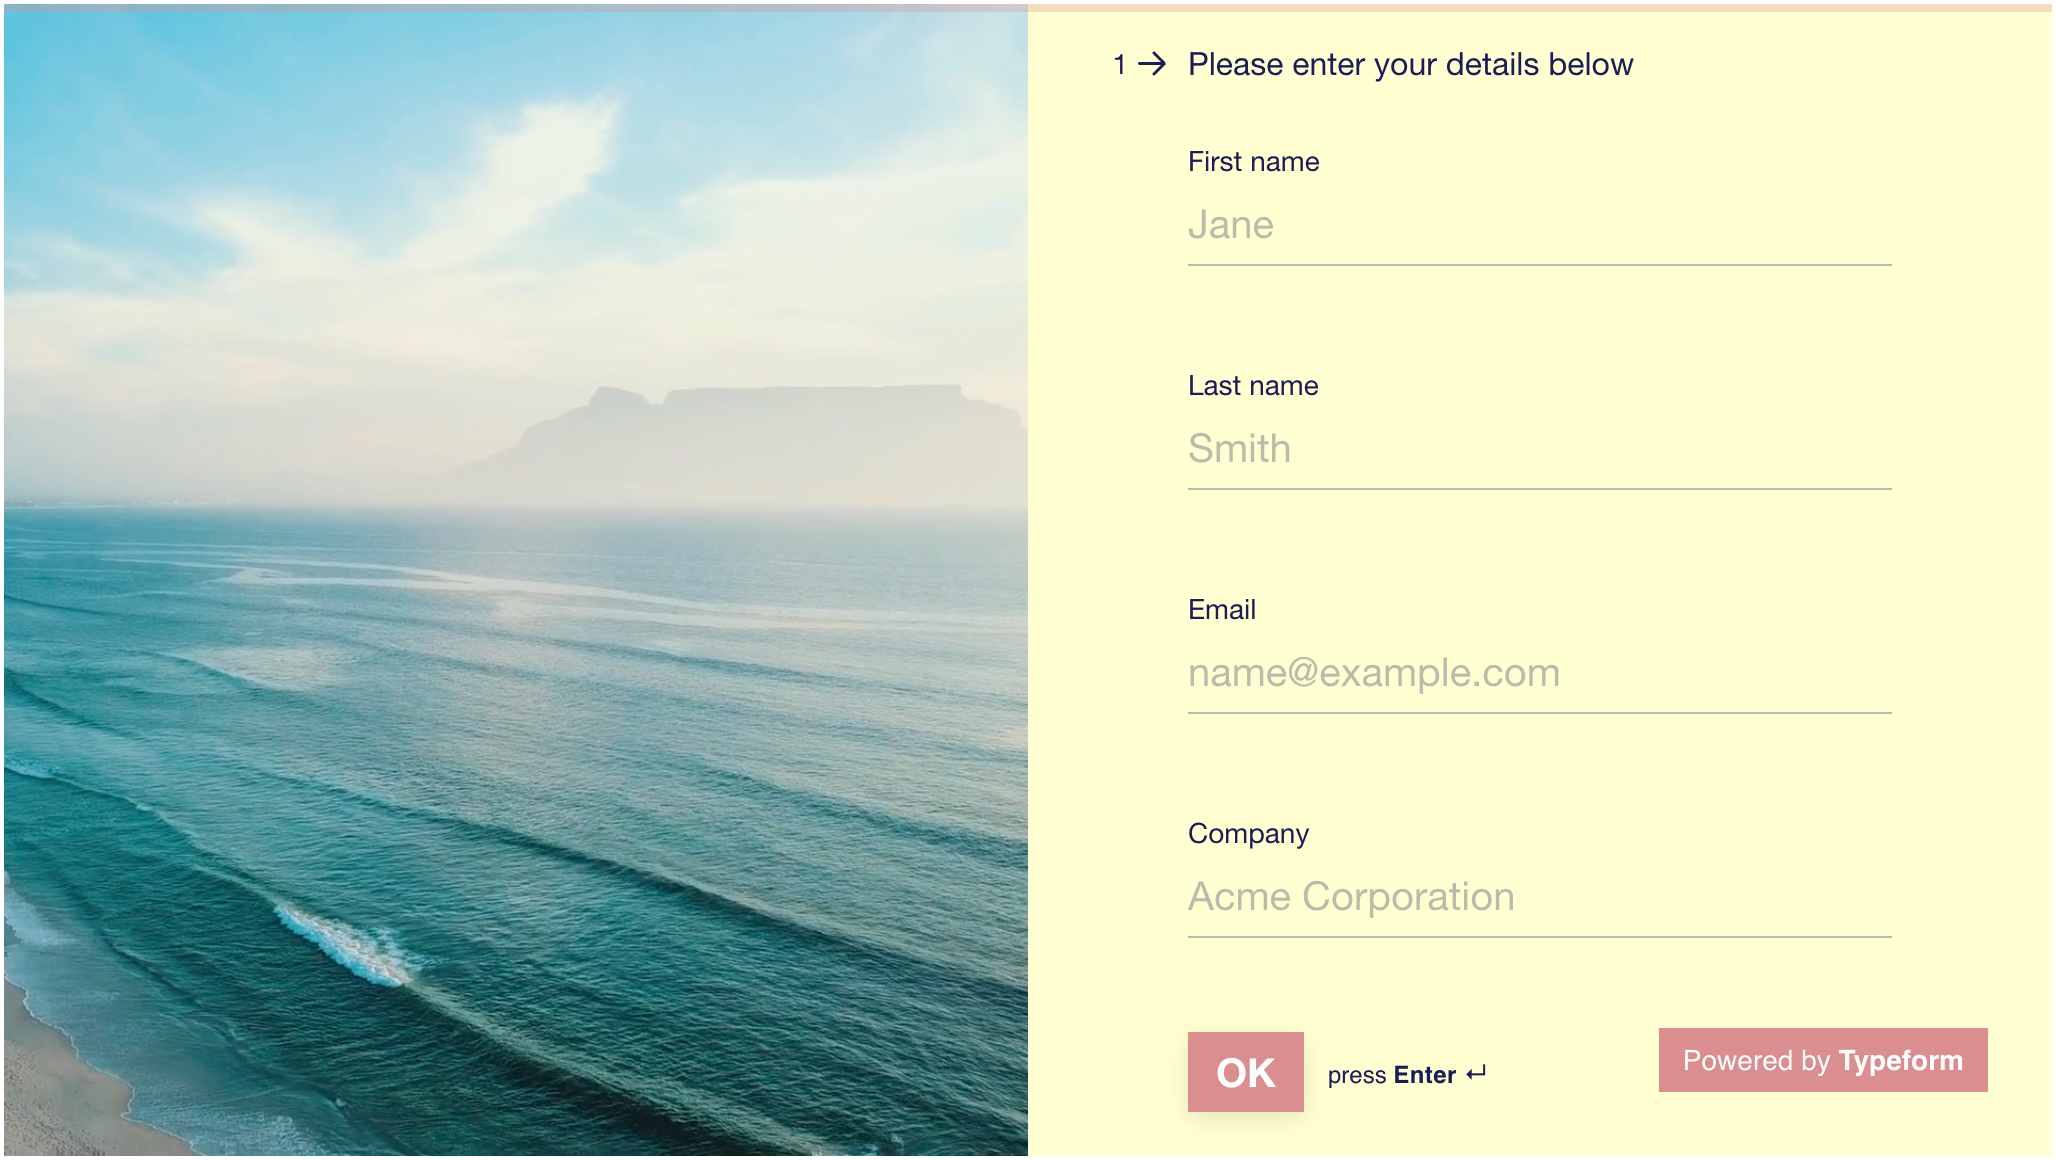Click the ocean and mountain background image
Screen dimensions: 2056x1160
[x=514, y=580]
